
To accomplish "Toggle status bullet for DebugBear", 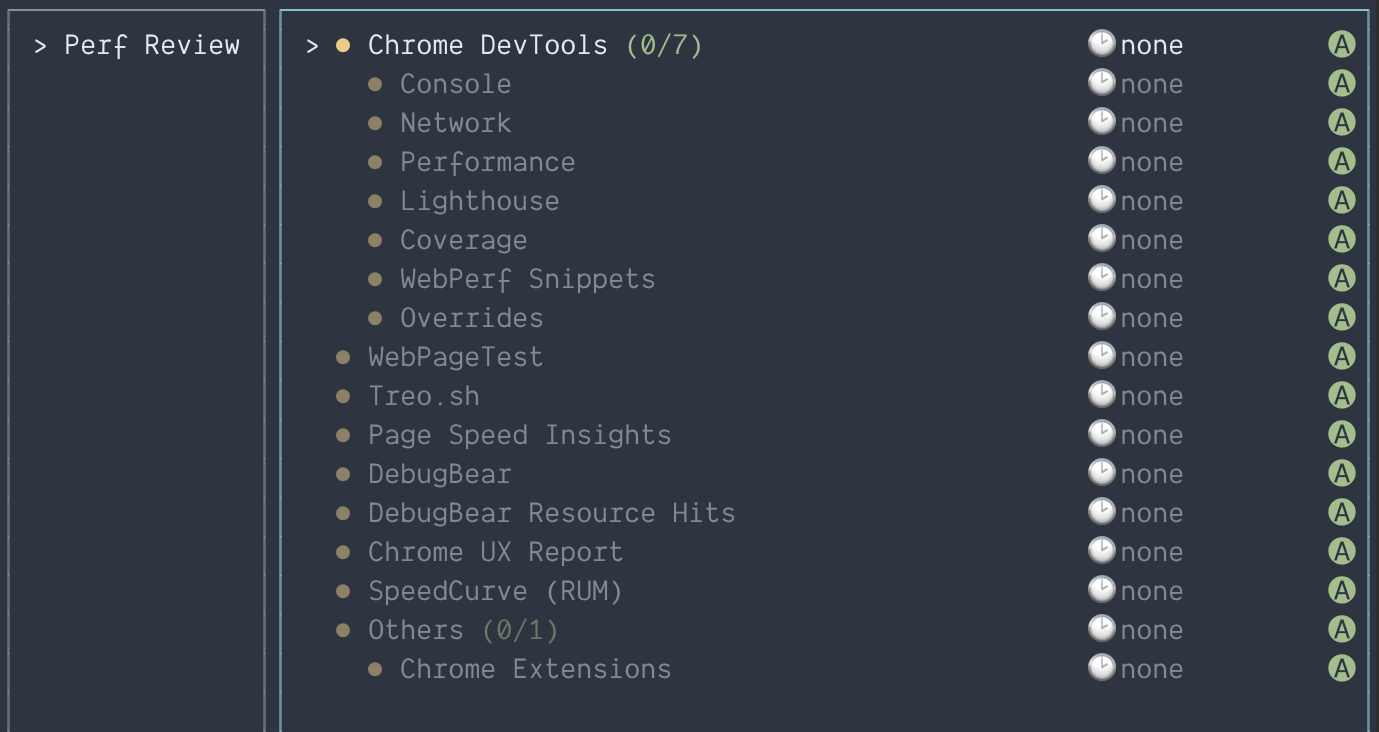I will point(343,474).
